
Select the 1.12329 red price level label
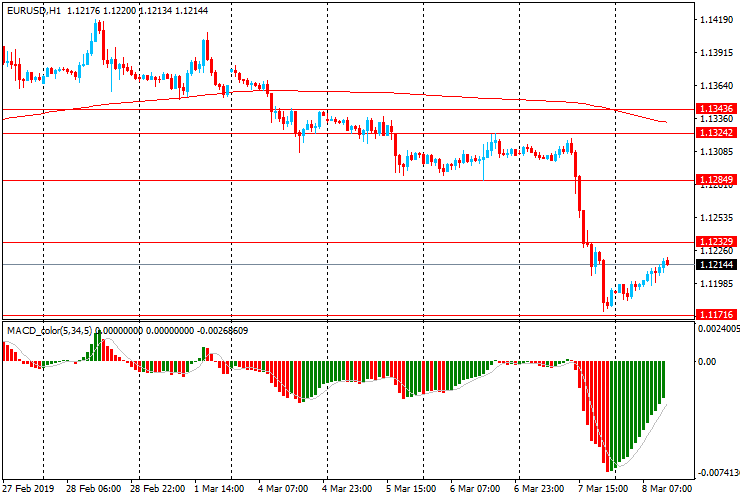click(716, 242)
